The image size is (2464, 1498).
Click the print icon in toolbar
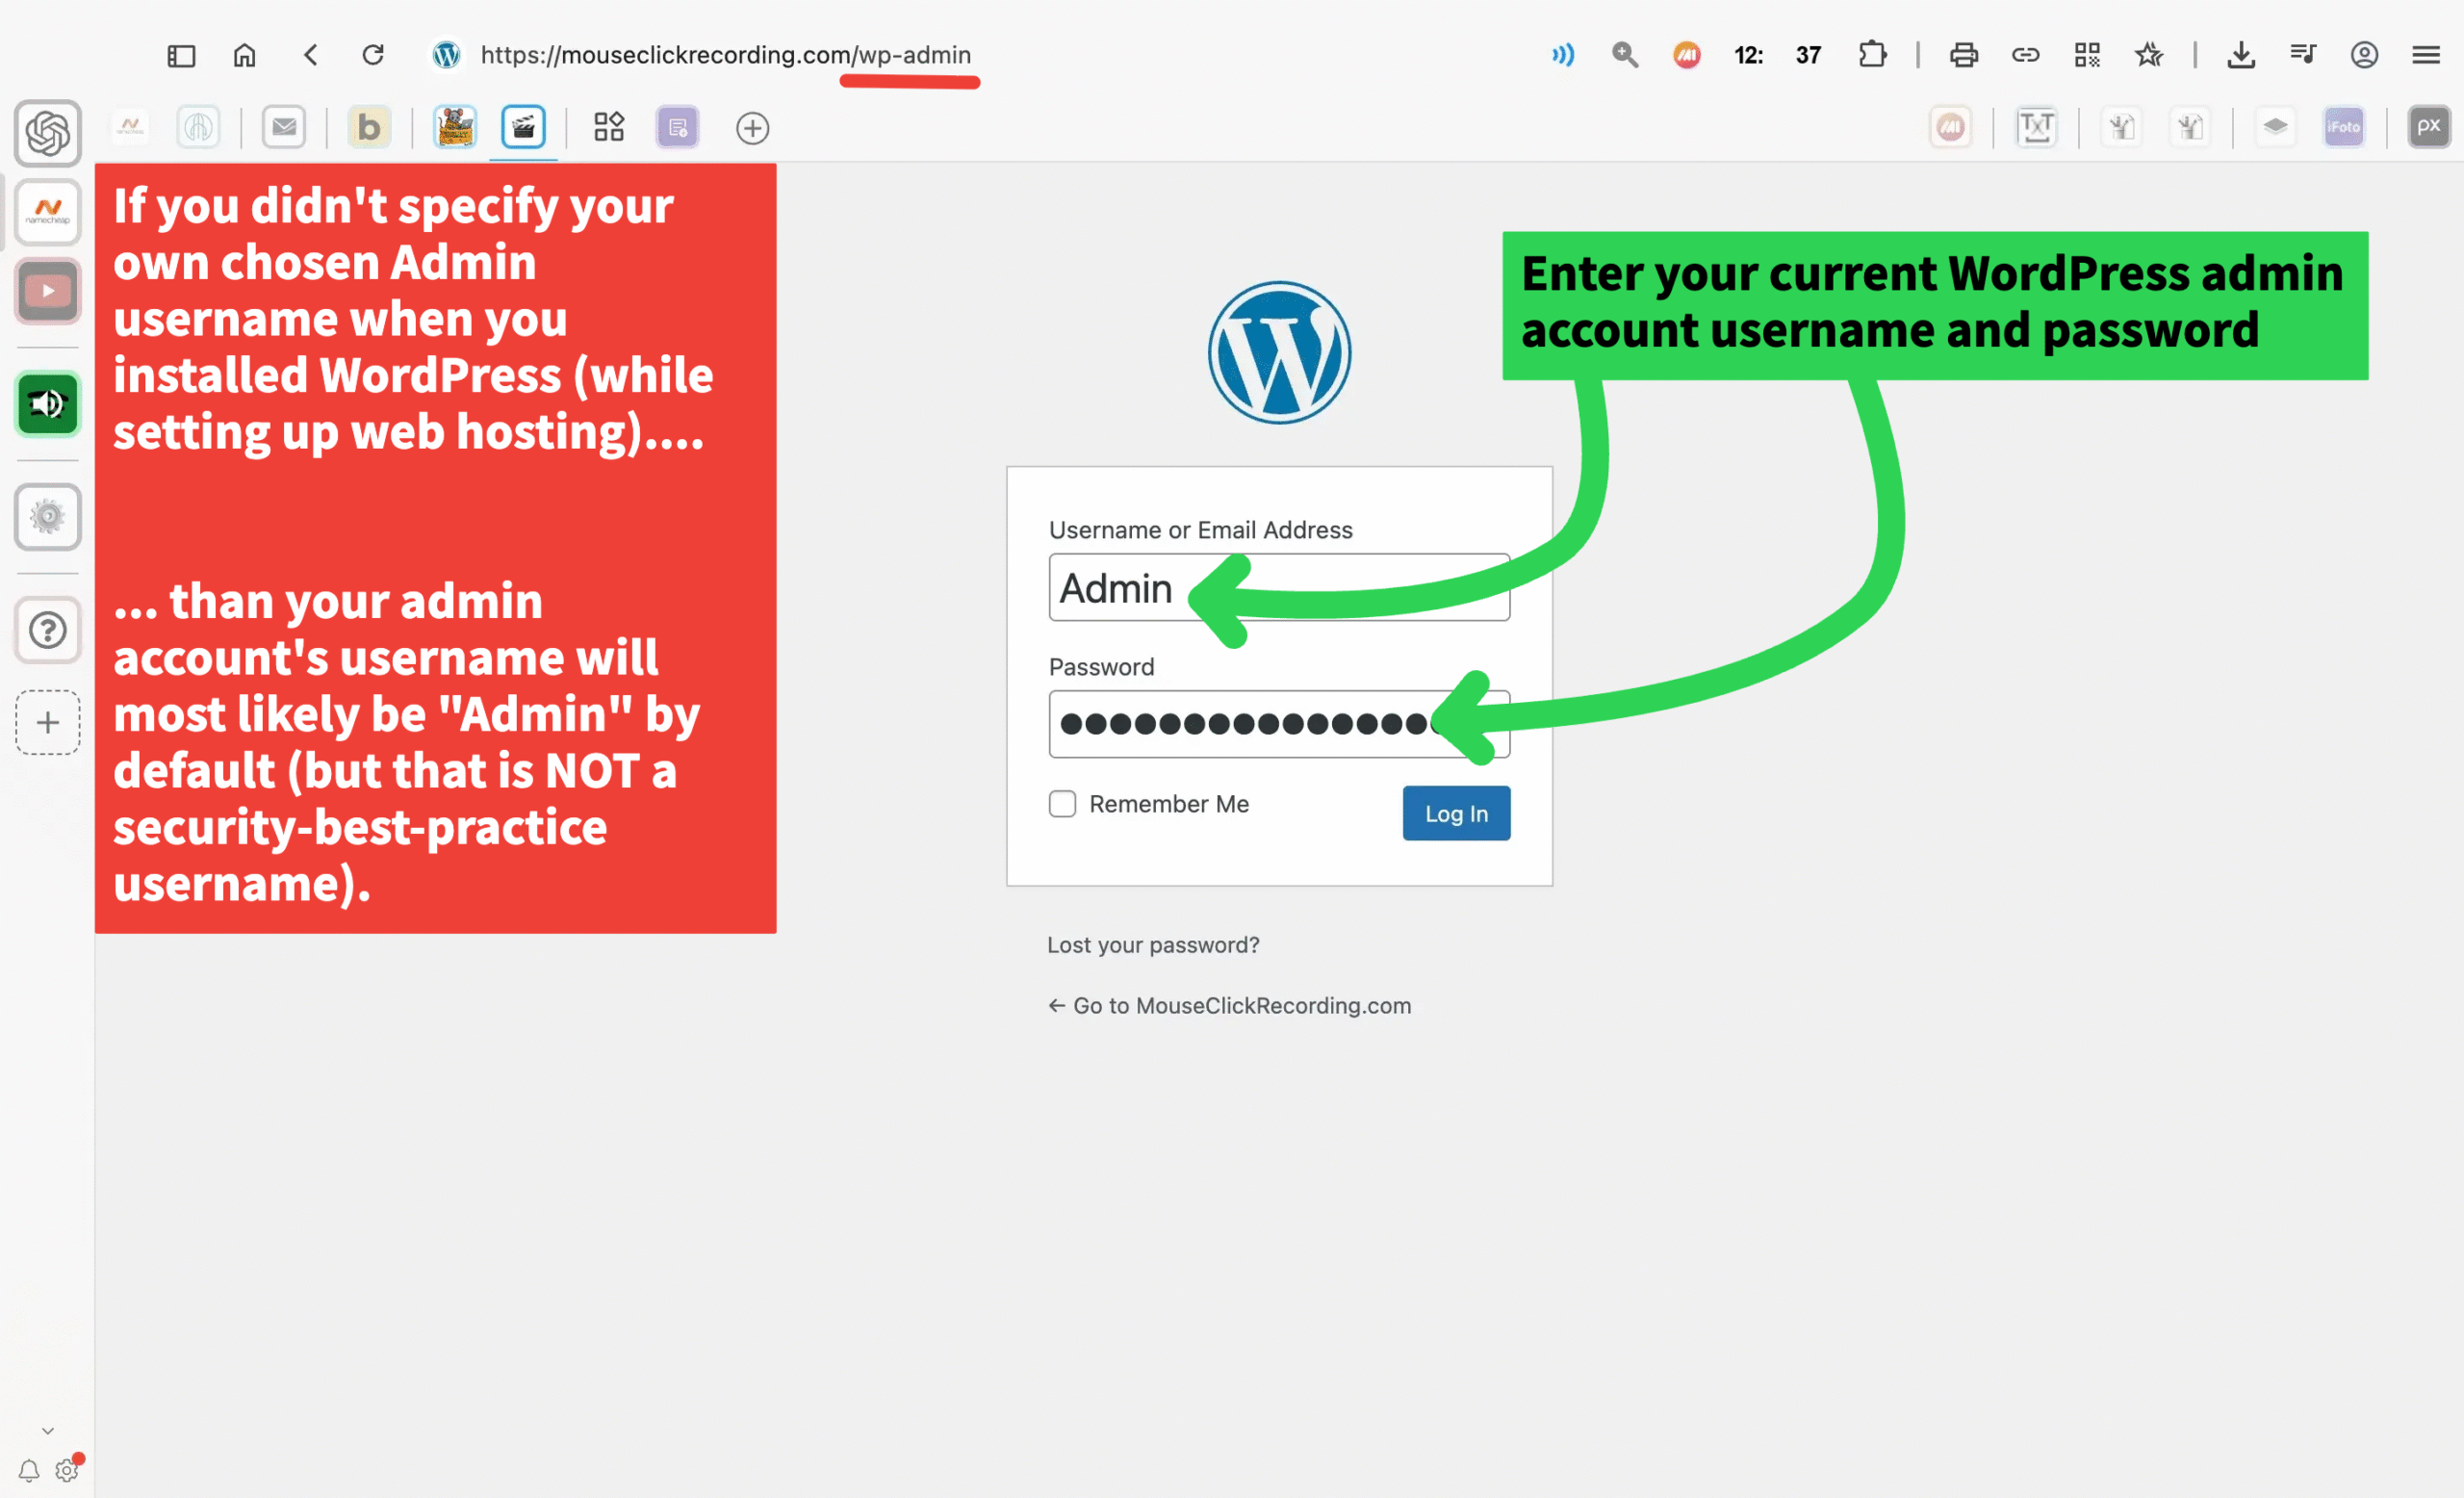point(1963,55)
